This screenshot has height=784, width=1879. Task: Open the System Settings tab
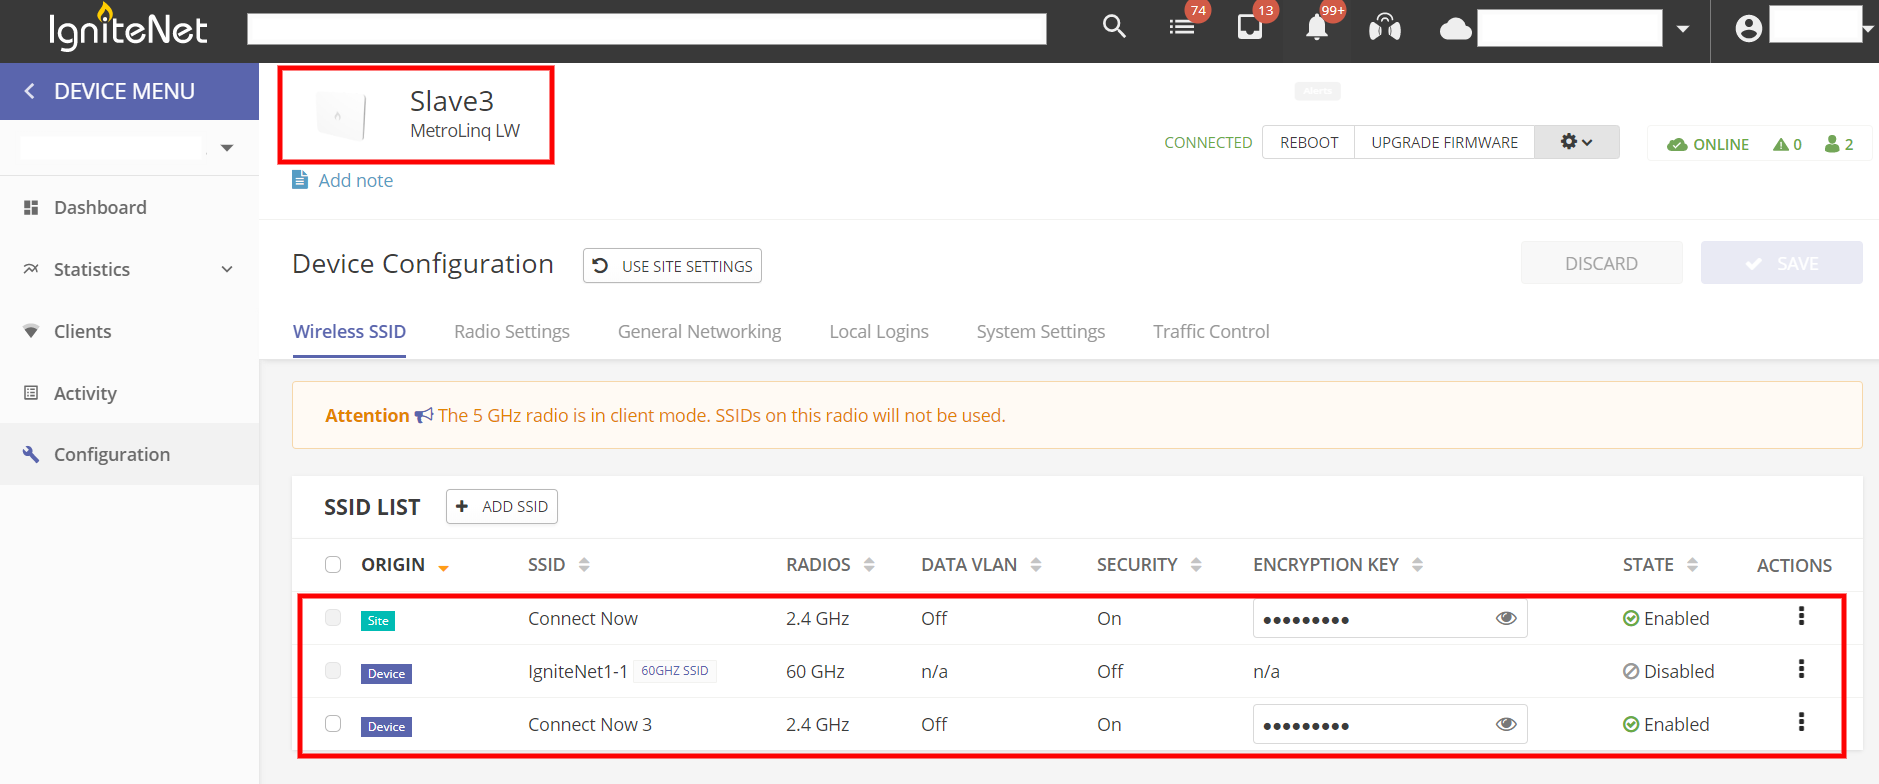coord(1041,331)
